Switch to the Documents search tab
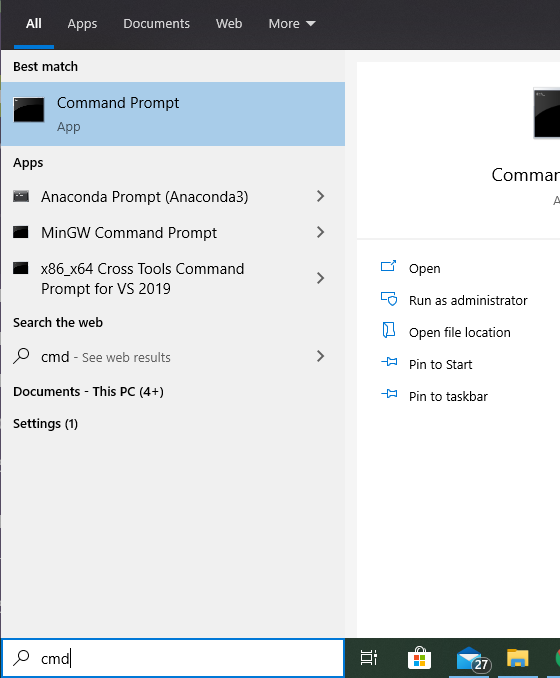This screenshot has width=560, height=678. coord(157,23)
